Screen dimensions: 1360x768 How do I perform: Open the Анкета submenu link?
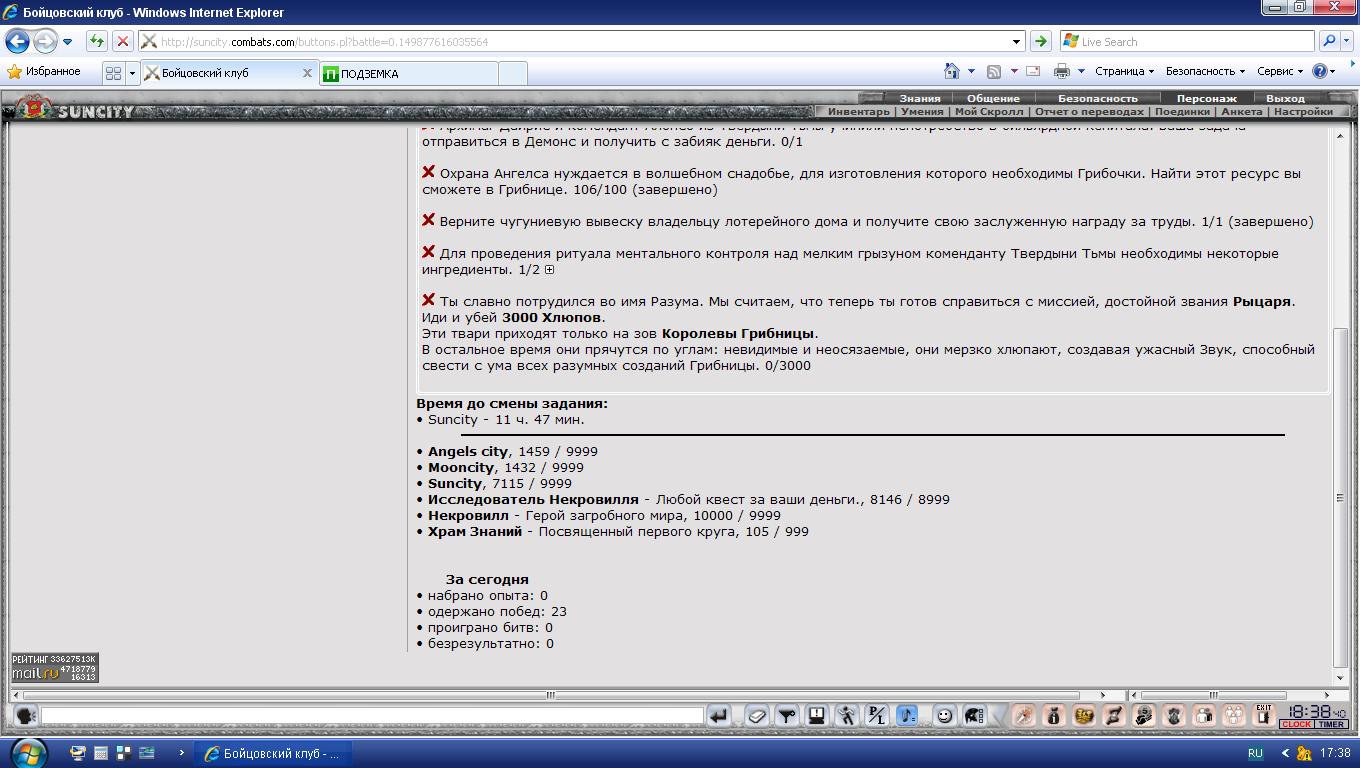(x=1242, y=112)
